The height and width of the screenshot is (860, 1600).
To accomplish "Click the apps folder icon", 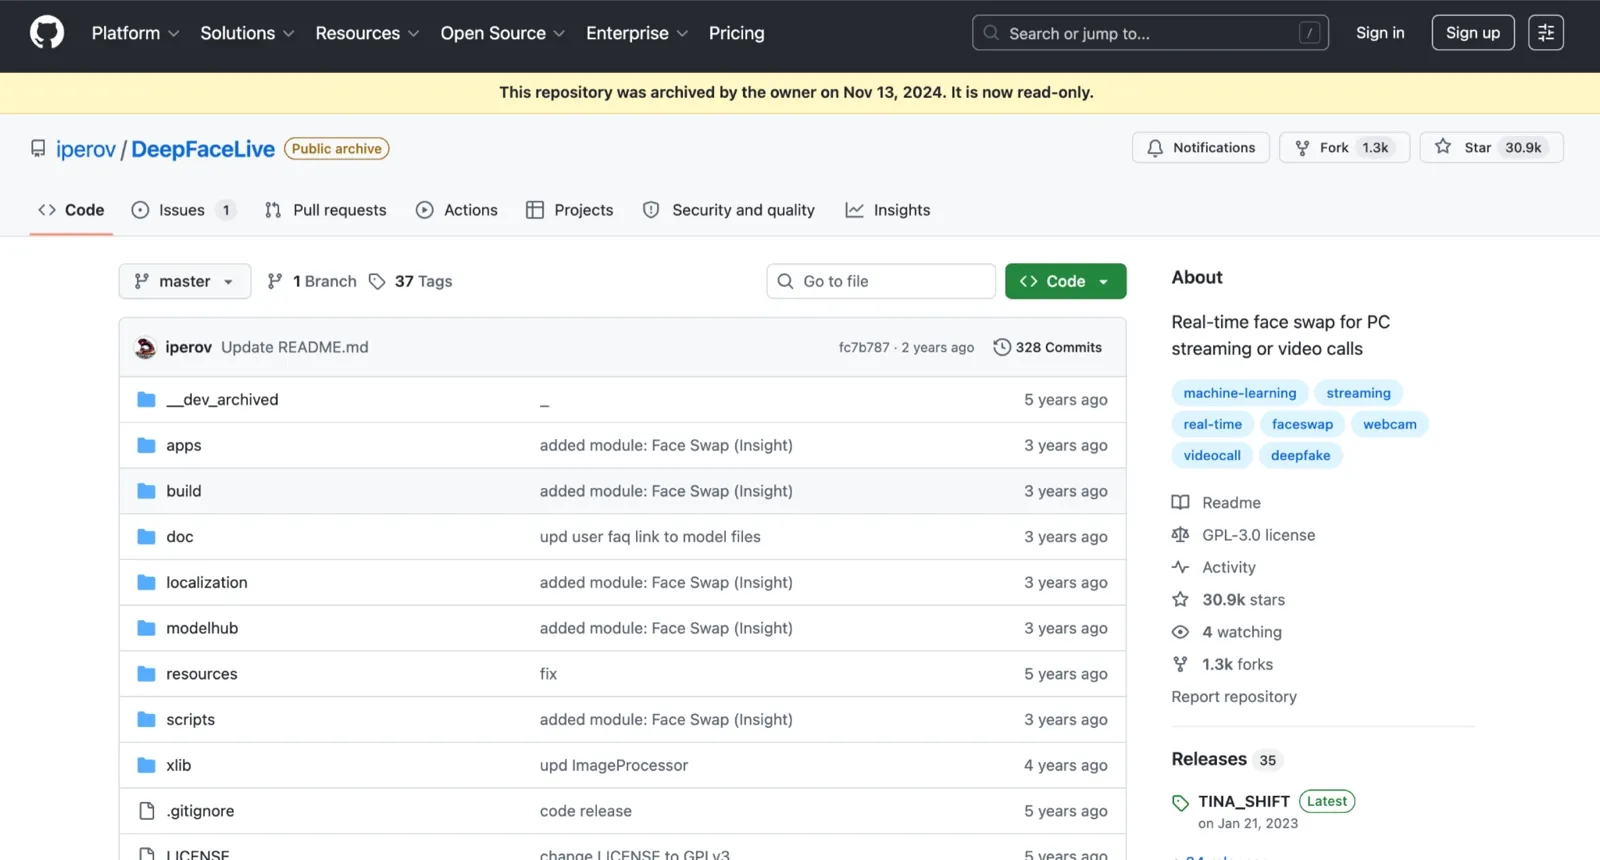I will [x=146, y=445].
